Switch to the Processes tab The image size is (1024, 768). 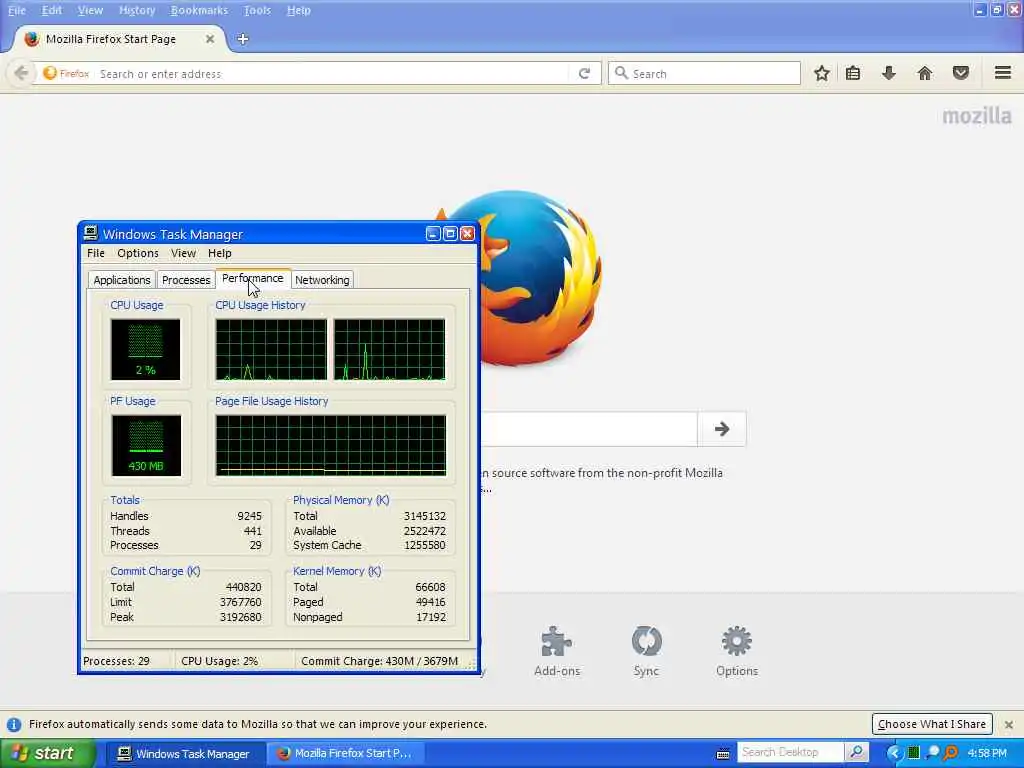click(x=186, y=280)
